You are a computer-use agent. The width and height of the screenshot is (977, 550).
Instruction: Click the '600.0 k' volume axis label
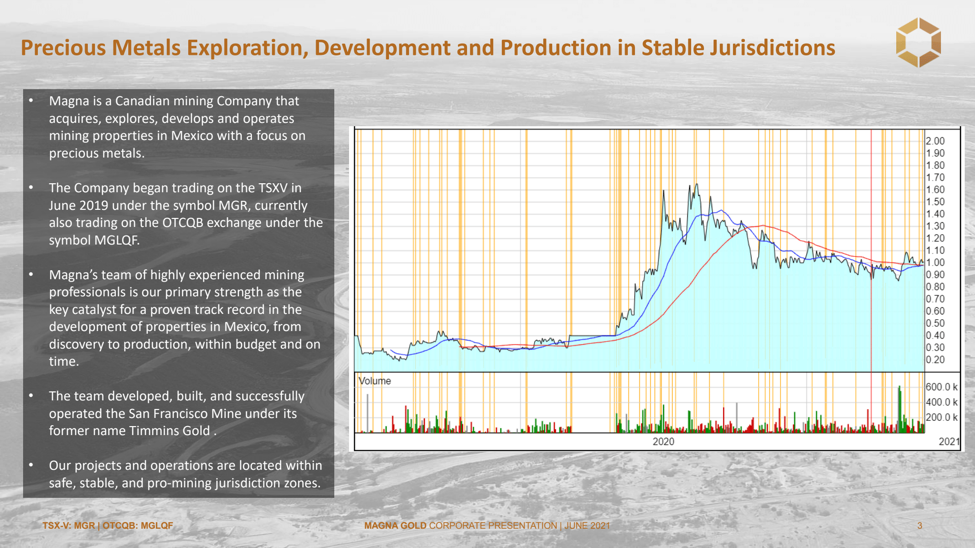click(942, 387)
